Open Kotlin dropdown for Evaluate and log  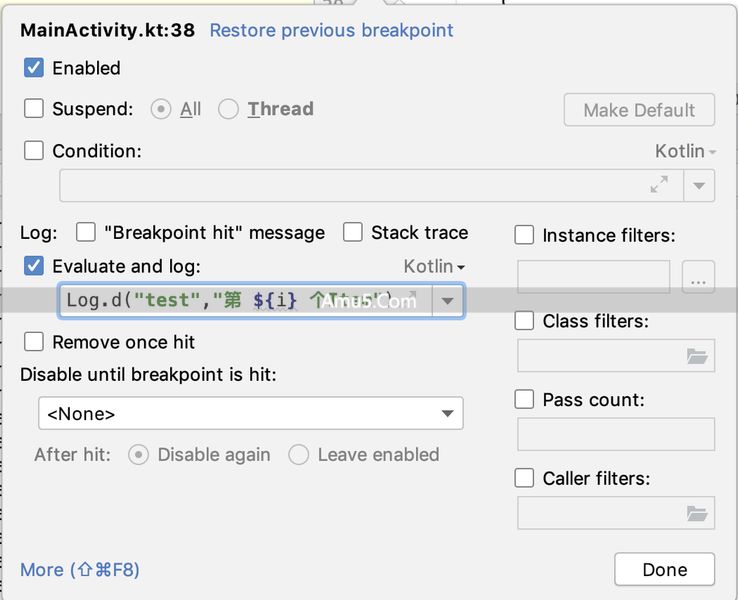pyautogui.click(x=434, y=267)
